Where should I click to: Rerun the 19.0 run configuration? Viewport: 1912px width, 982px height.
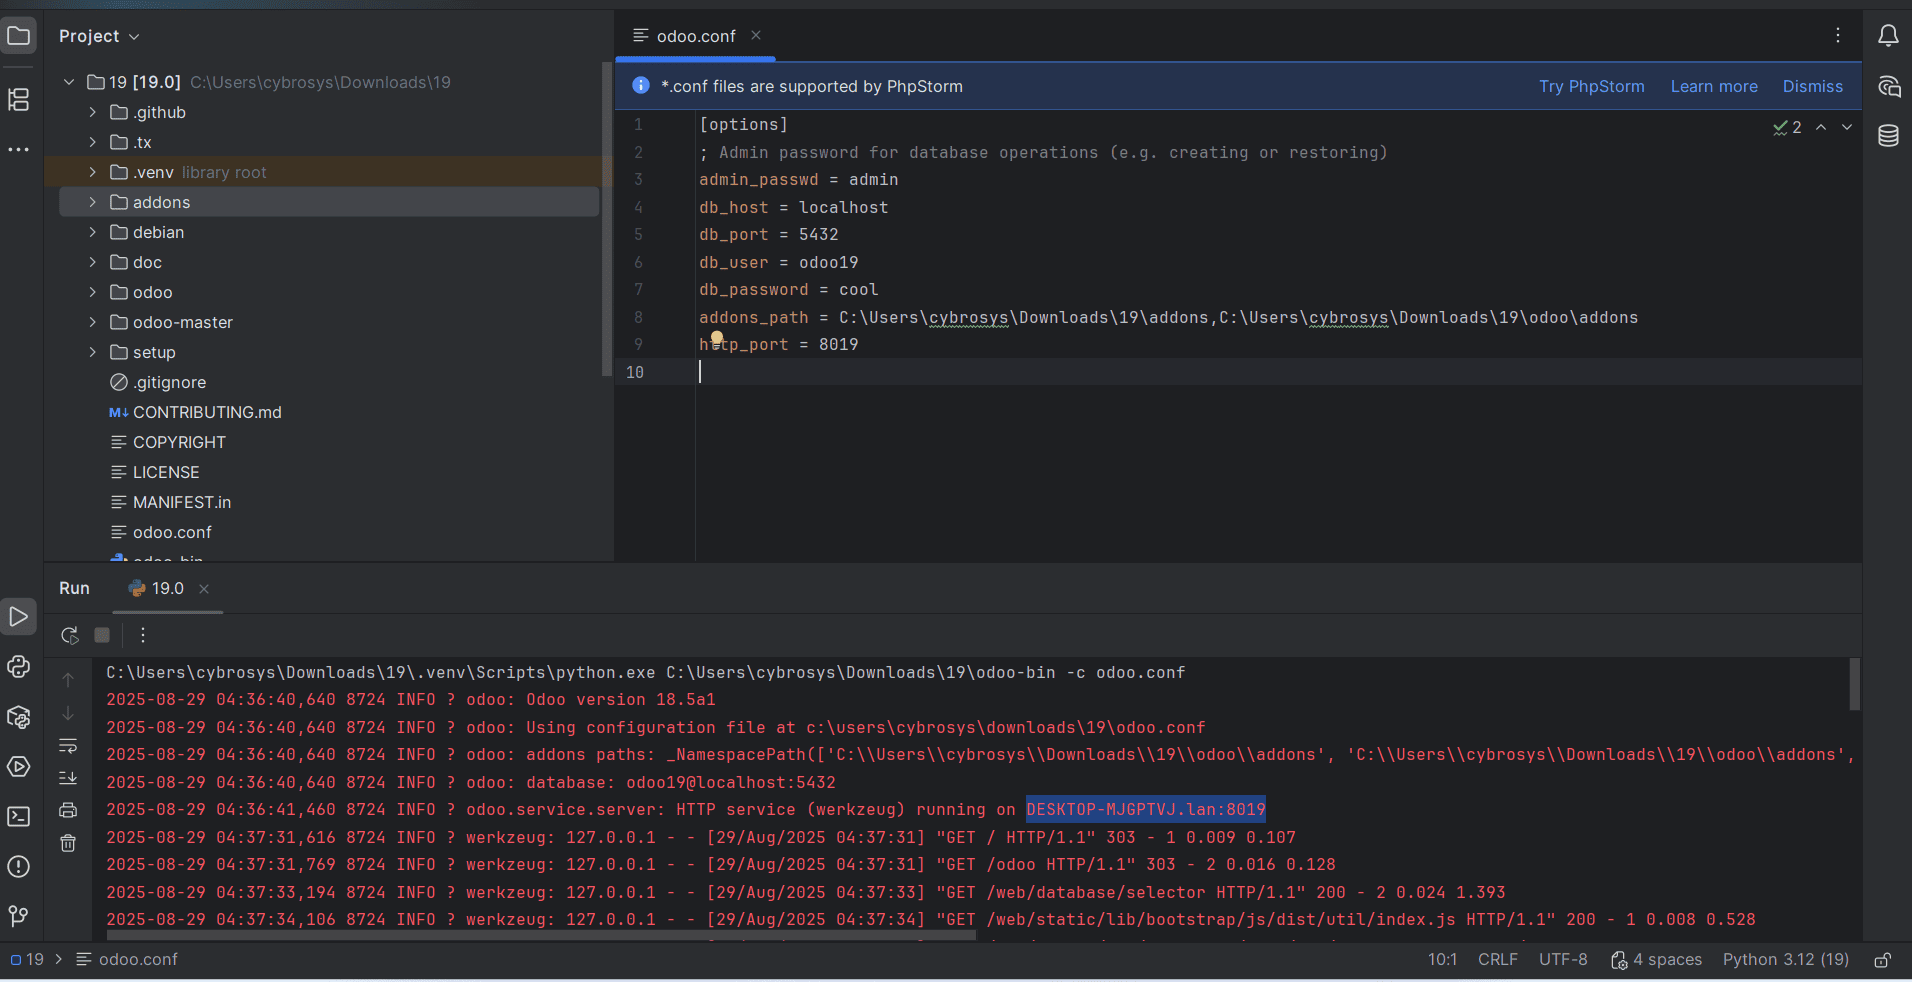[69, 635]
